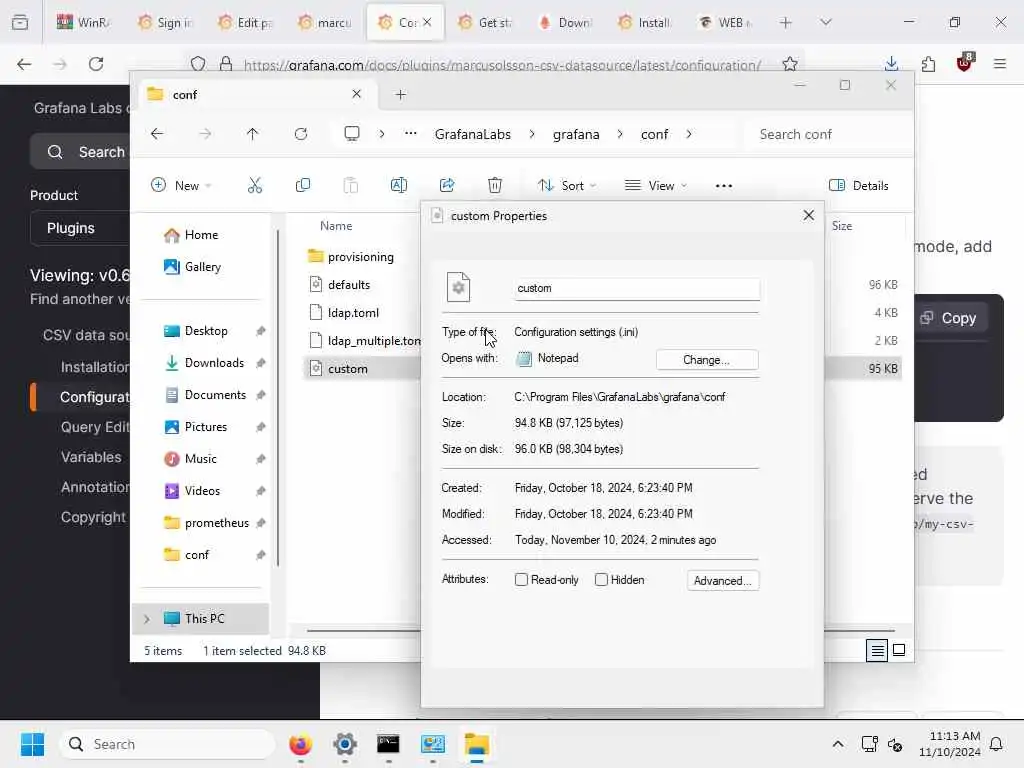Click GrafanaLabs in the breadcrumb path
Image resolution: width=1024 pixels, height=768 pixels.
(473, 134)
